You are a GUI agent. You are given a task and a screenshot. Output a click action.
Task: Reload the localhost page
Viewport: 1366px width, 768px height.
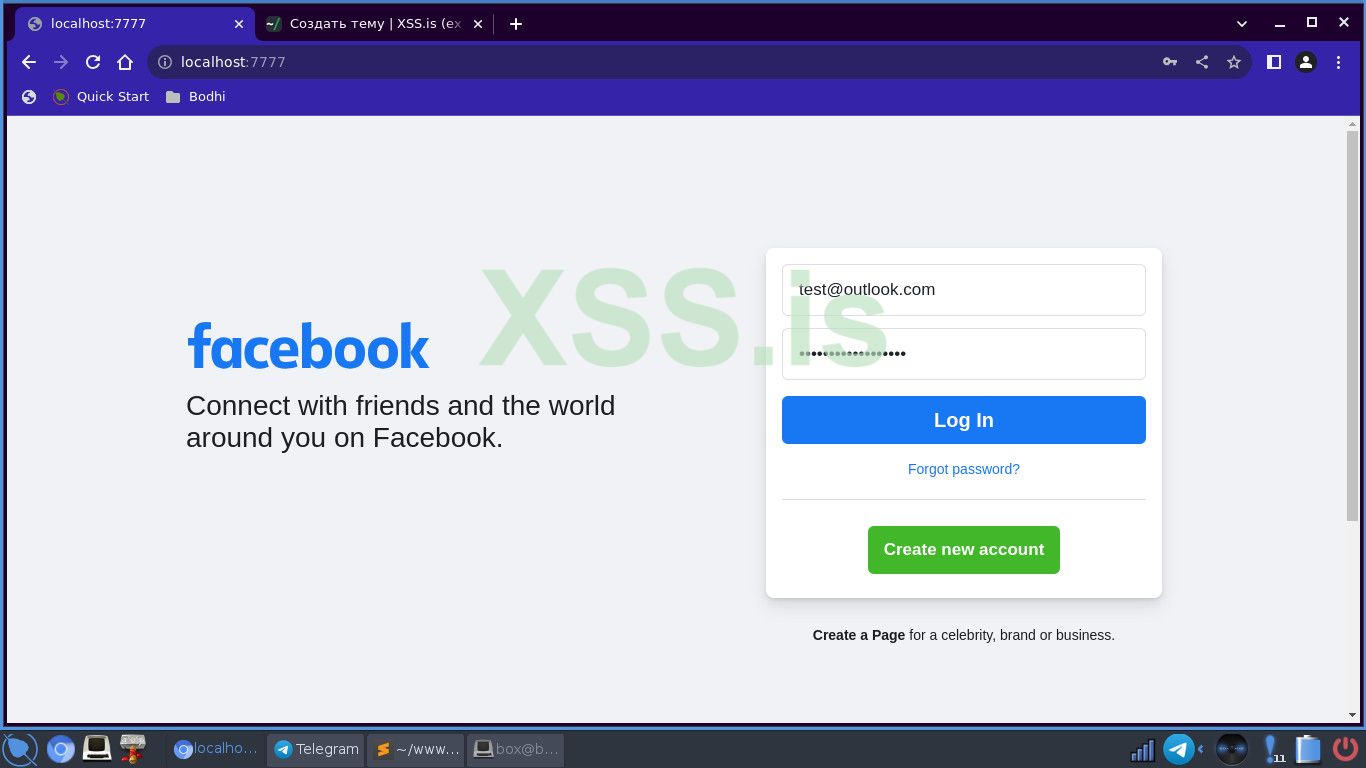[93, 62]
